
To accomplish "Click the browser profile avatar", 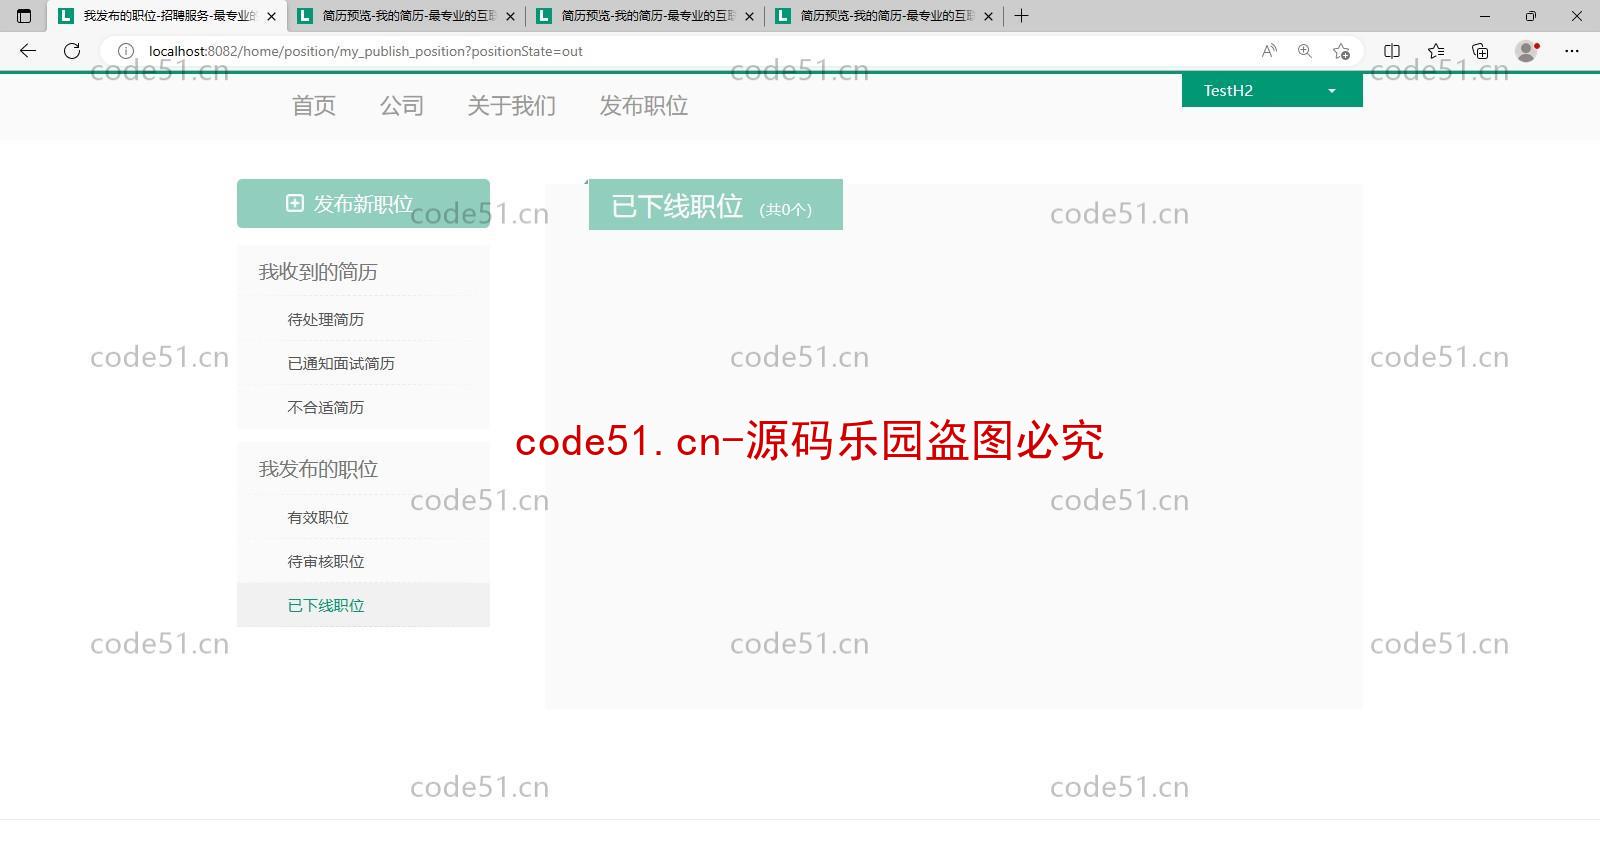I will tap(1527, 51).
